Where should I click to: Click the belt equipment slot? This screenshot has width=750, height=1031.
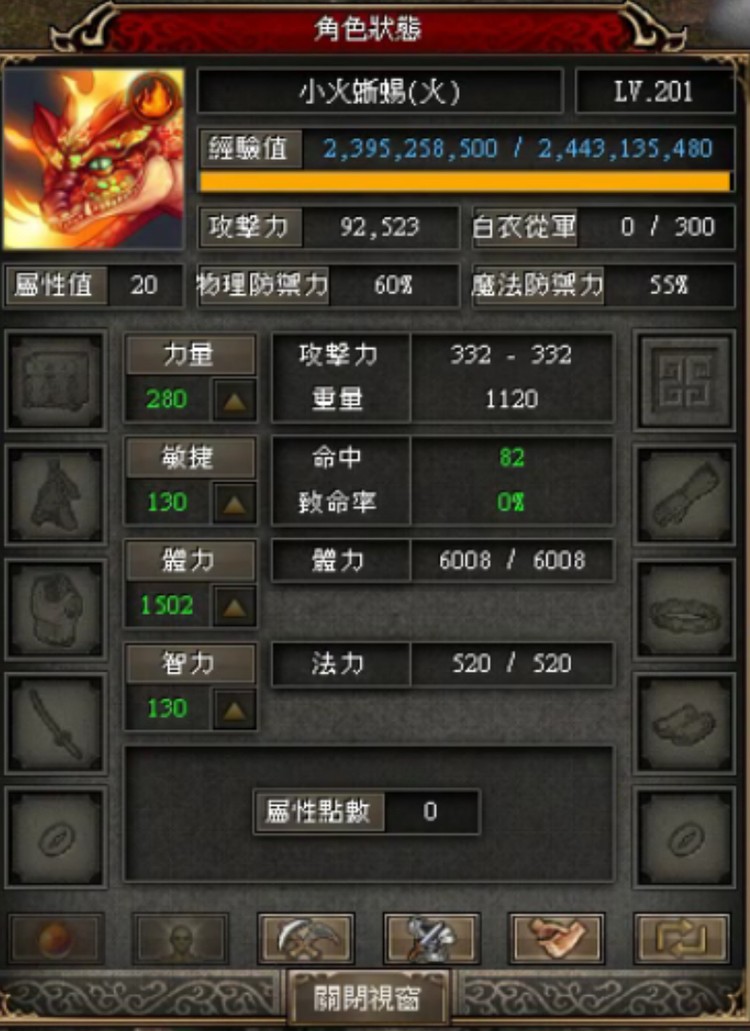tap(684, 609)
